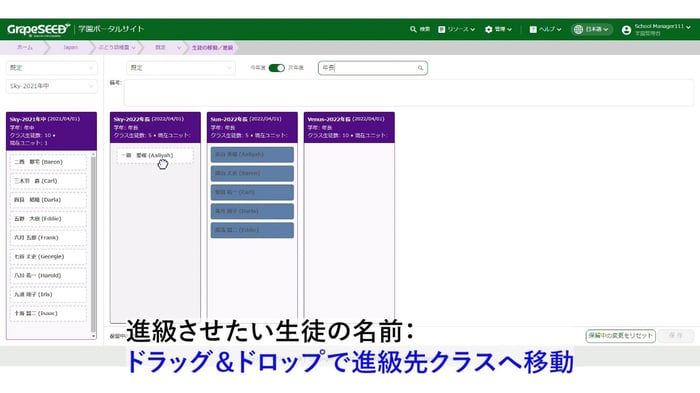The height and width of the screenshot is (393, 700).
Task: Open the Resources menu icon
Action: (442, 29)
